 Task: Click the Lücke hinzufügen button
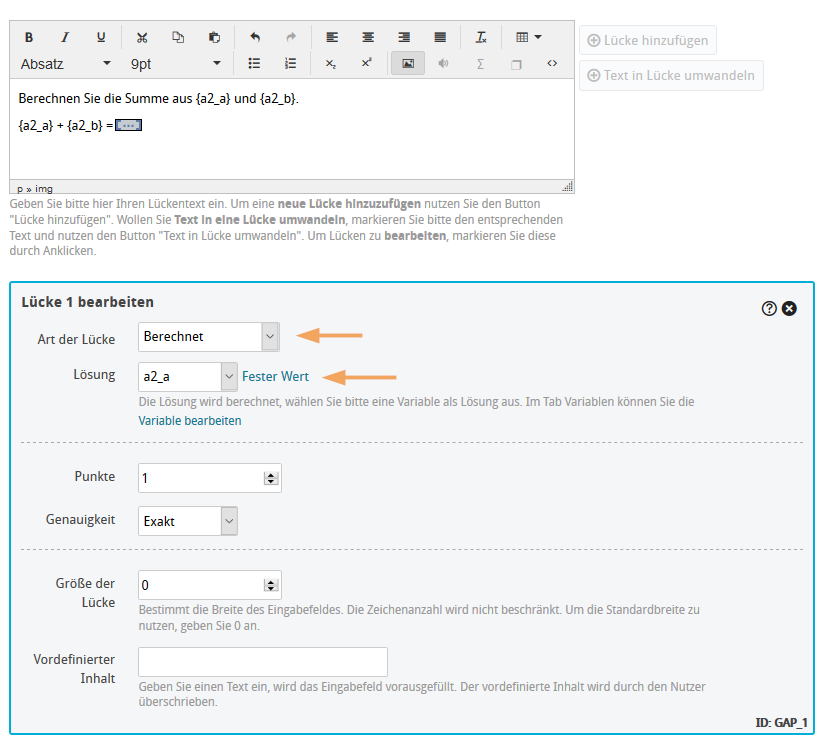point(648,41)
